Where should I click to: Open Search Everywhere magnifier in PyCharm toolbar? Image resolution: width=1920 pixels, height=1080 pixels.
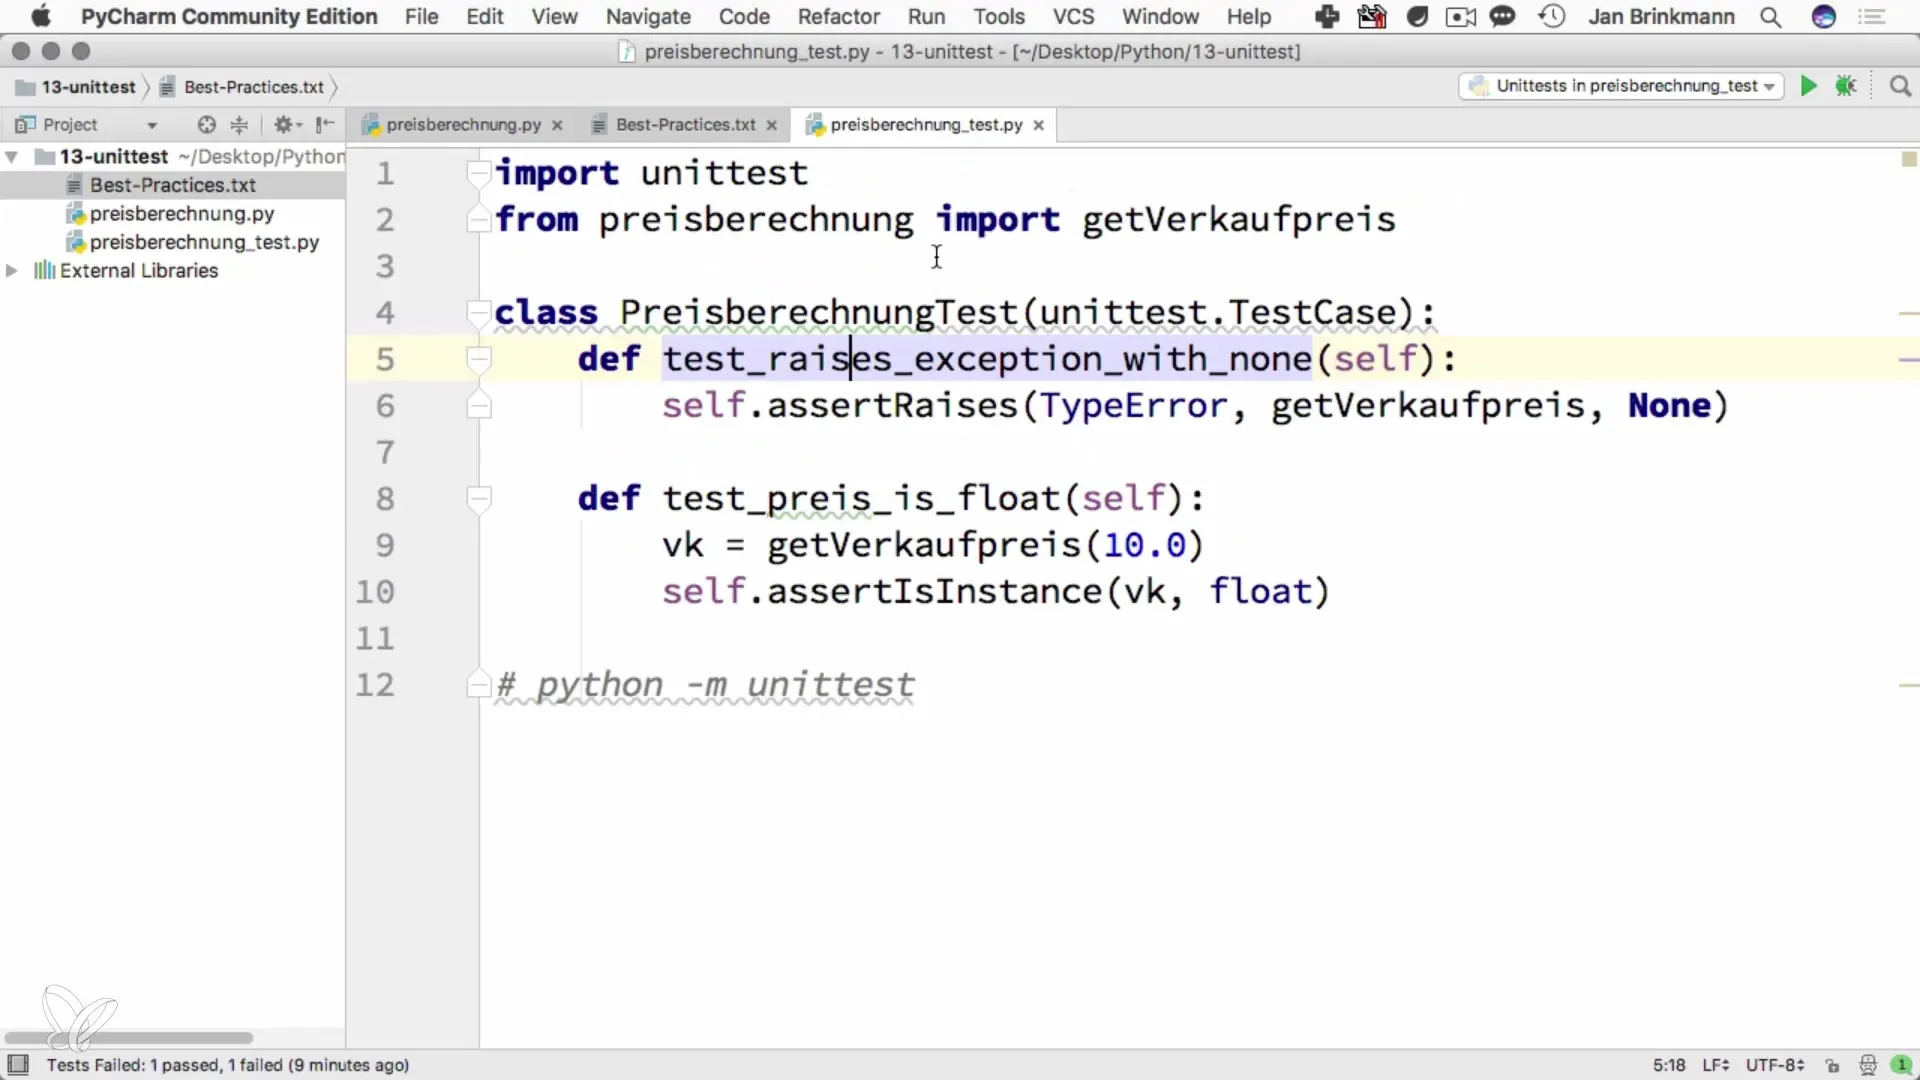(x=1900, y=86)
